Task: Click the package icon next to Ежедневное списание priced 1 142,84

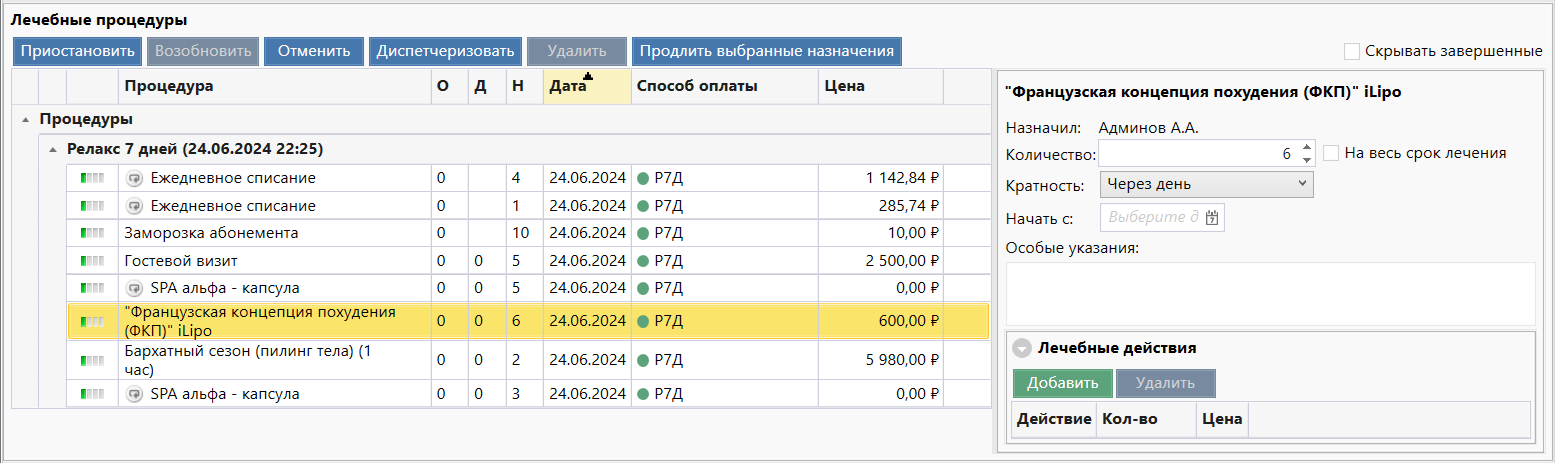Action: 135,178
